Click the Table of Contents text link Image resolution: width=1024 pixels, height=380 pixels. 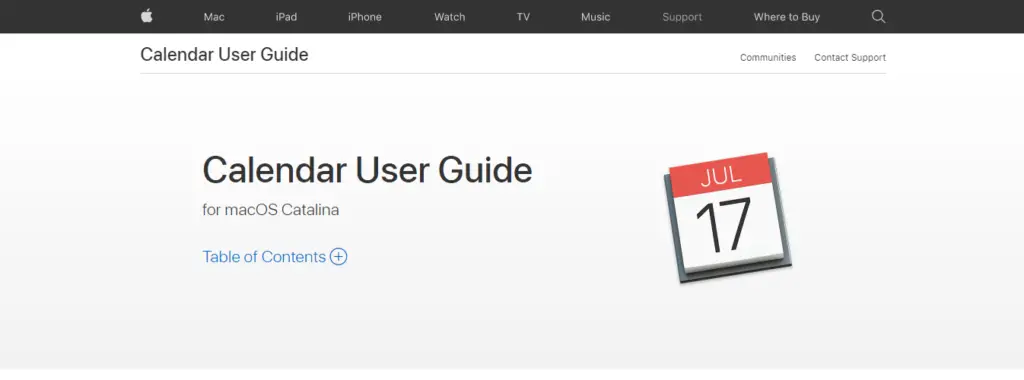click(x=264, y=257)
